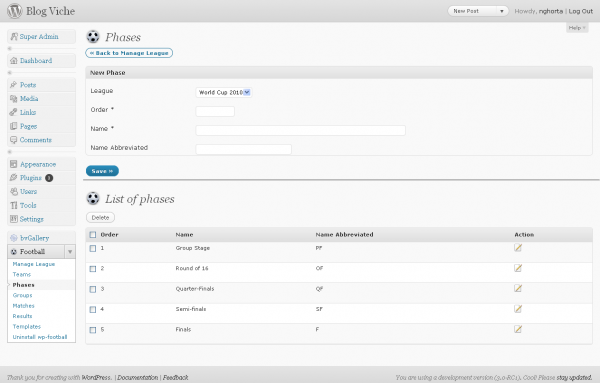Click the Save button

pos(102,171)
